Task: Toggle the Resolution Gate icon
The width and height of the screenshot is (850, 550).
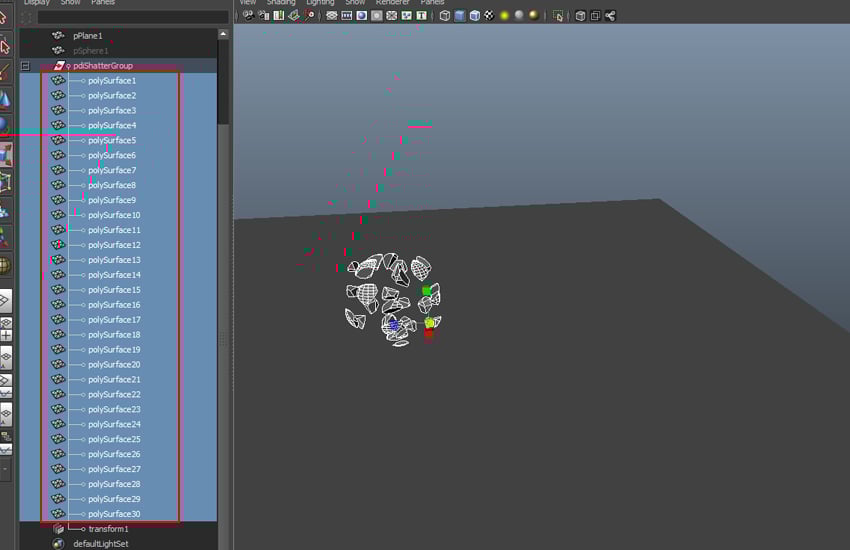Action: pos(362,16)
